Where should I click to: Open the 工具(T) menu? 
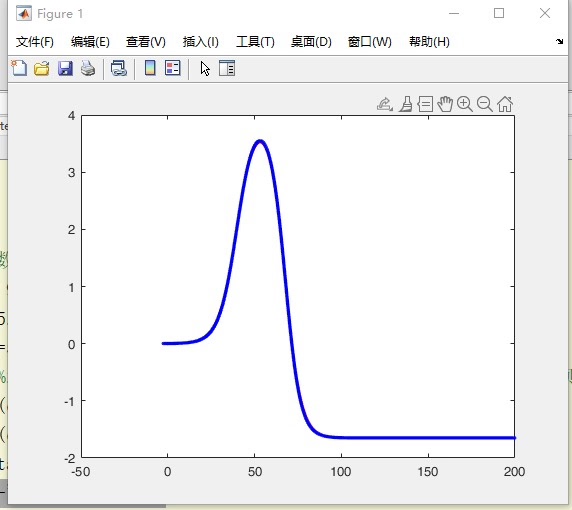click(x=255, y=42)
